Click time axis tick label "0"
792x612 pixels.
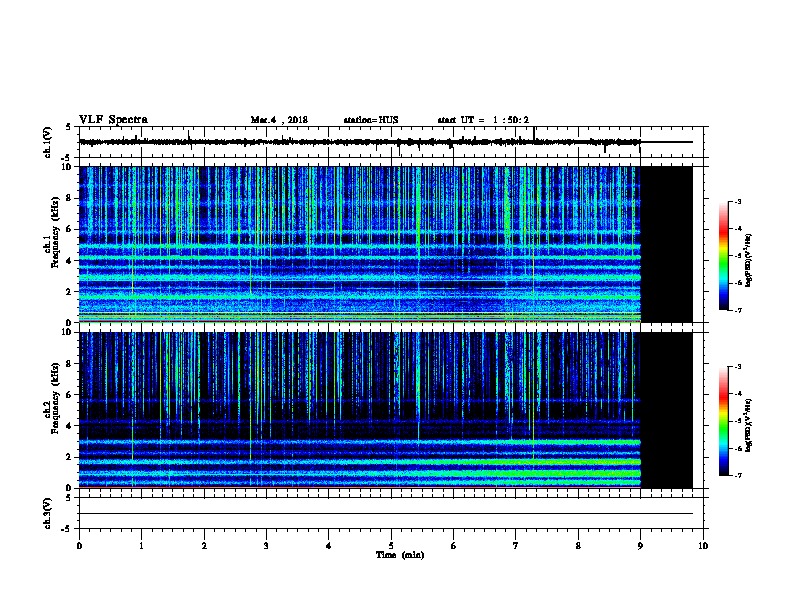click(x=79, y=546)
